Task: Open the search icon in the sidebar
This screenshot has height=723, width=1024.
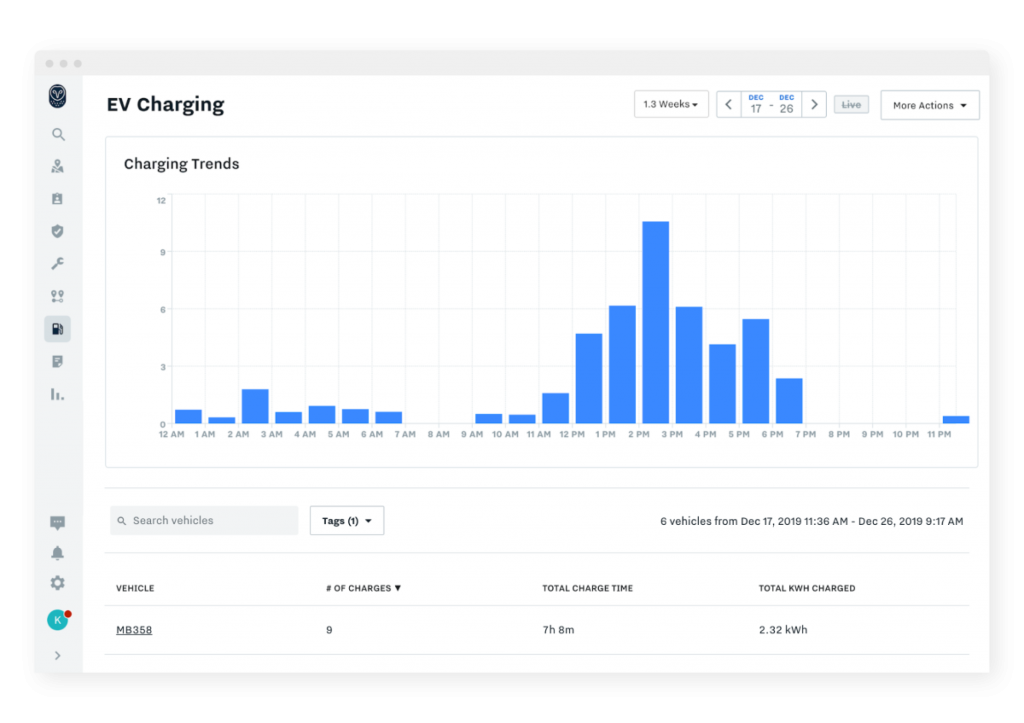Action: 58,134
